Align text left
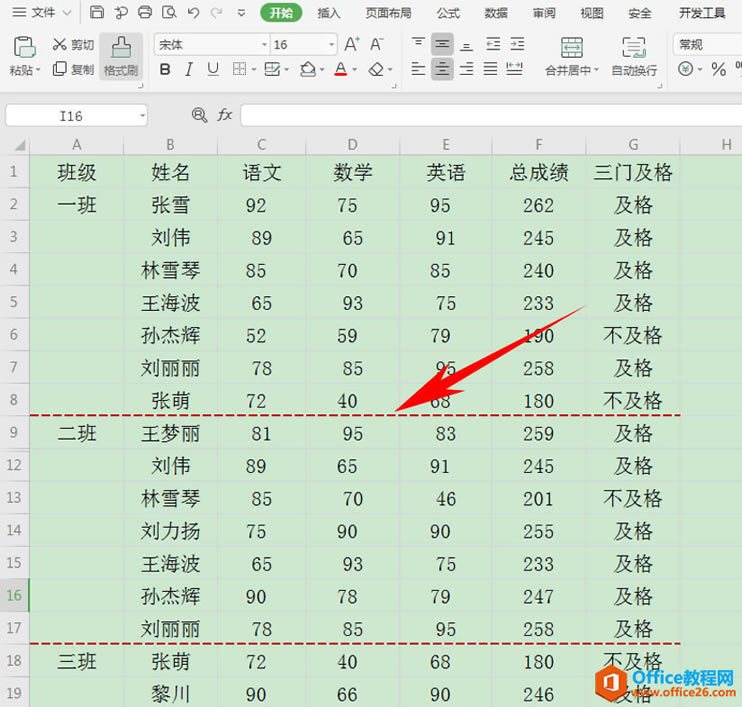This screenshot has width=742, height=707. 418,70
